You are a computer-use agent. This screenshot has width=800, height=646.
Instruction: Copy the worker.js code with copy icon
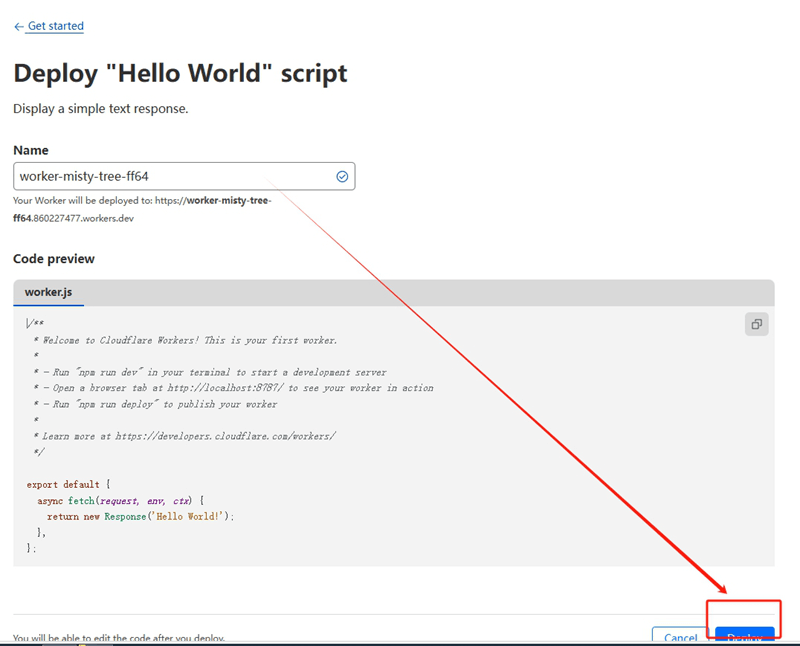(x=757, y=324)
